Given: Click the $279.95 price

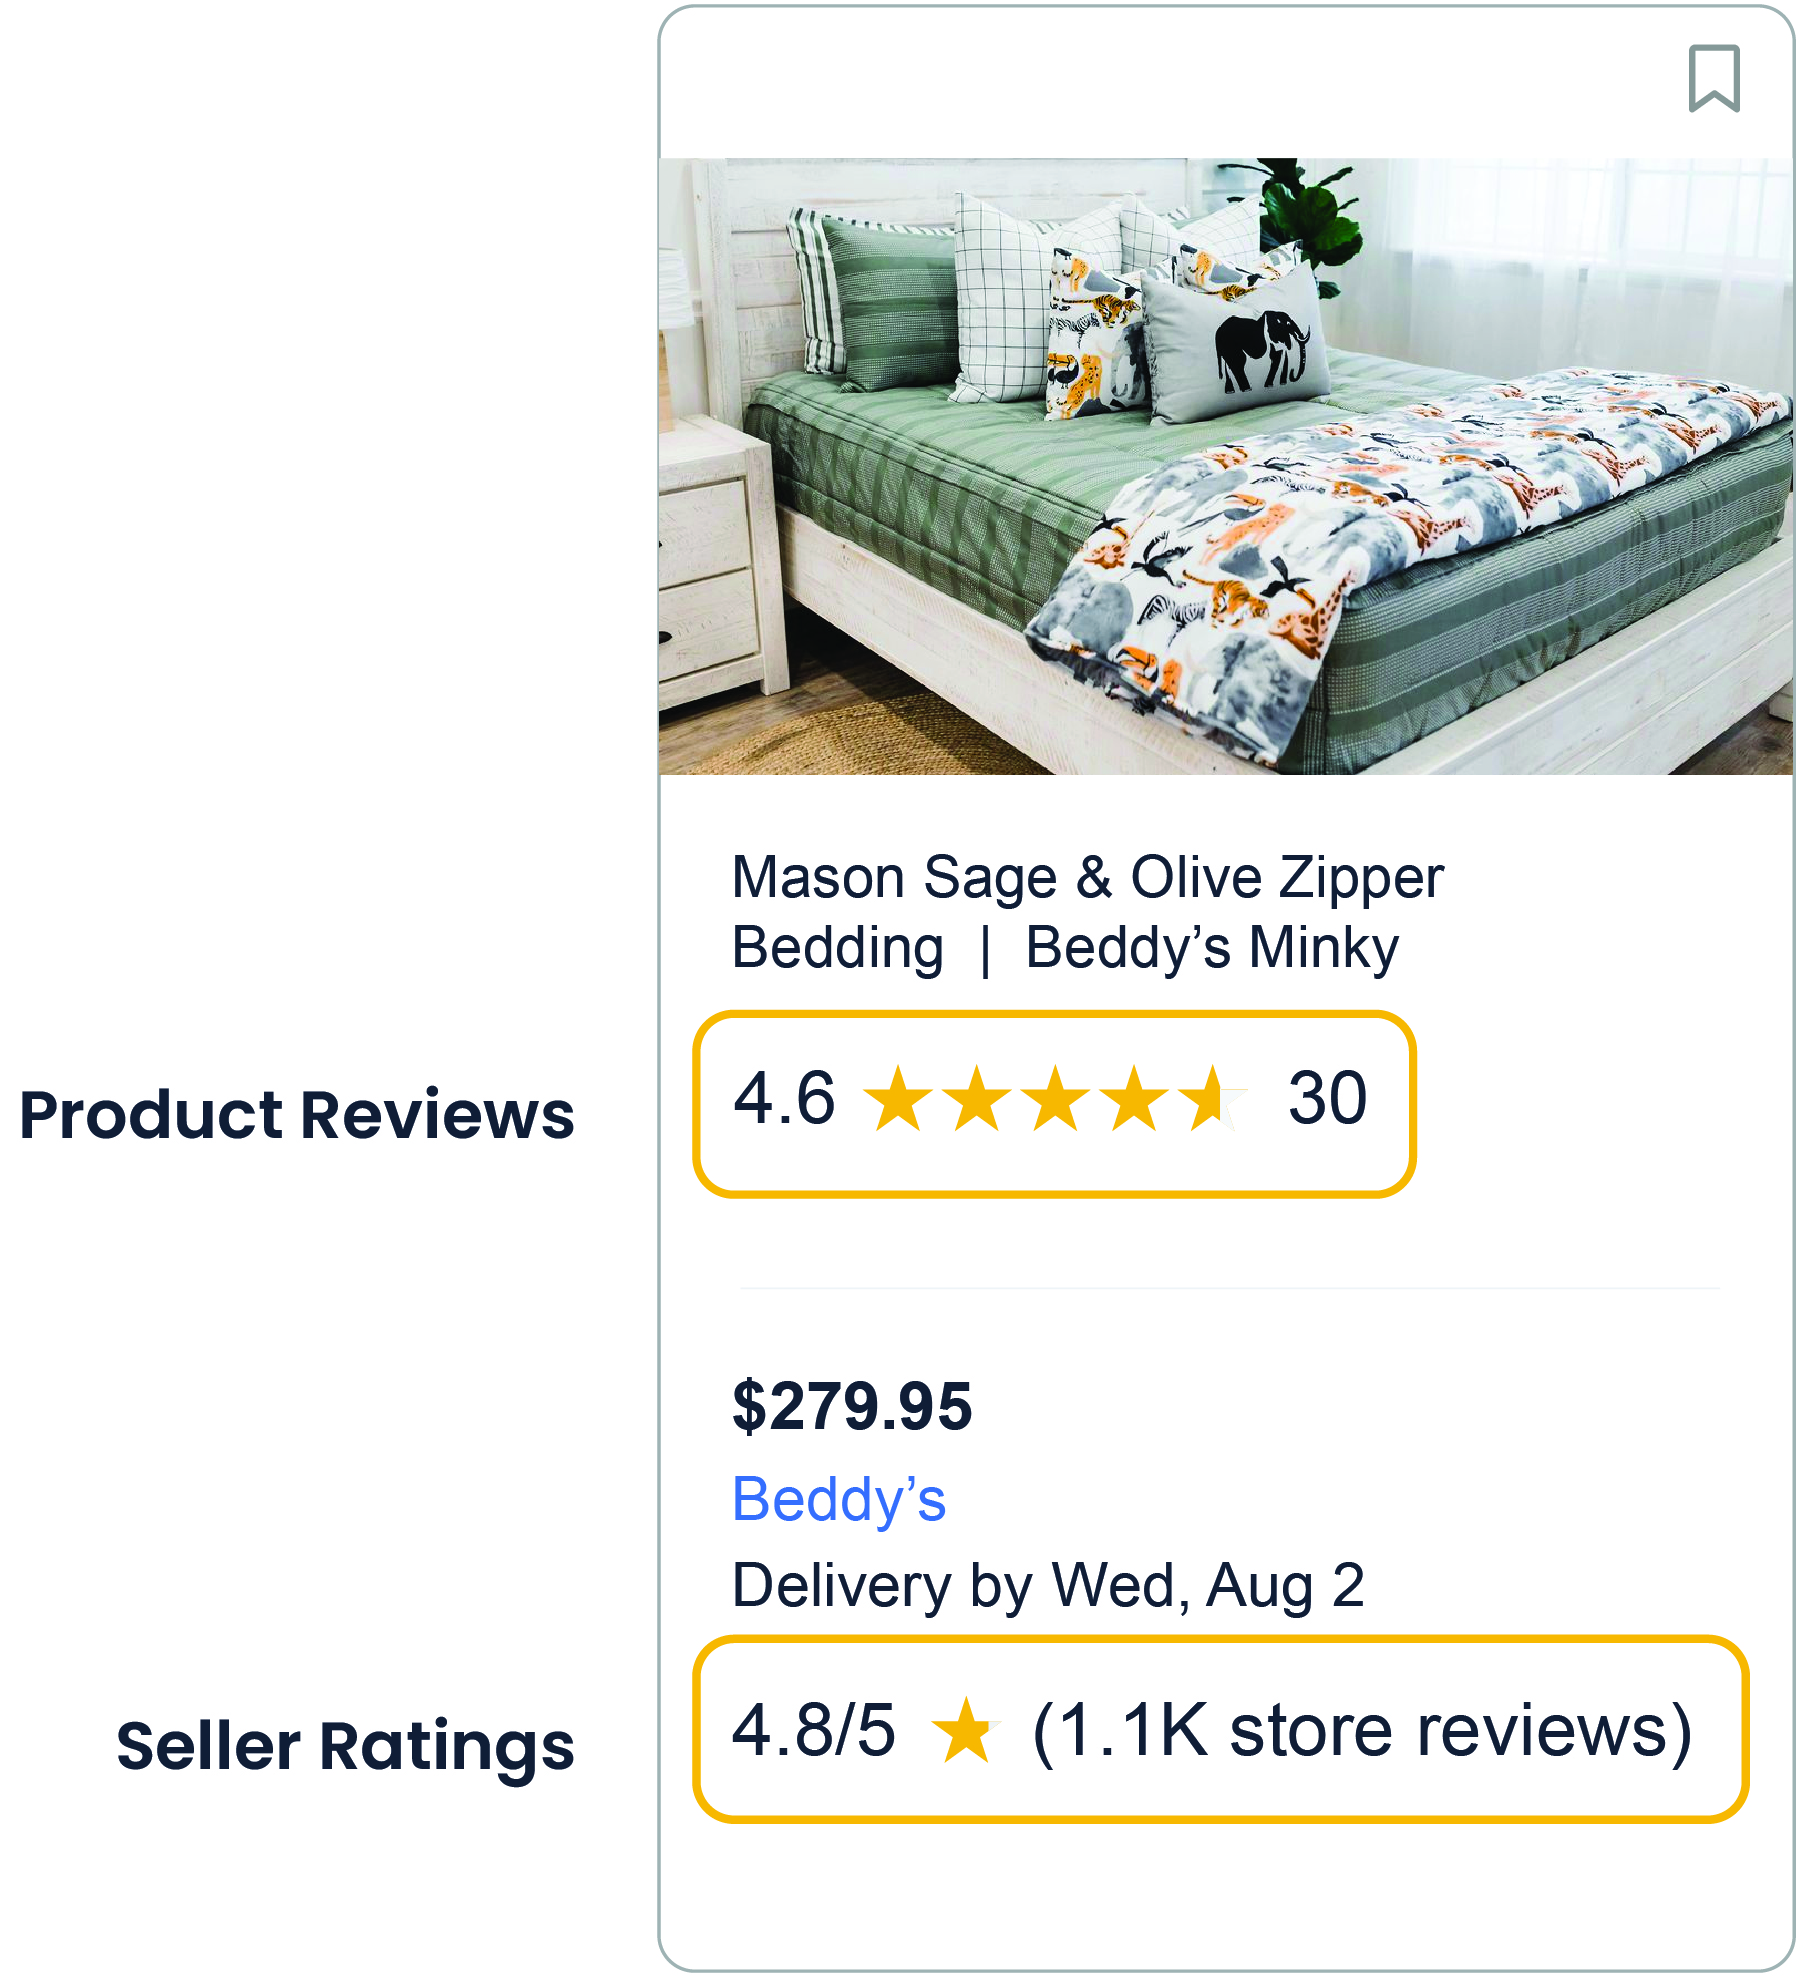Looking at the screenshot, I should pyautogui.click(x=851, y=1405).
